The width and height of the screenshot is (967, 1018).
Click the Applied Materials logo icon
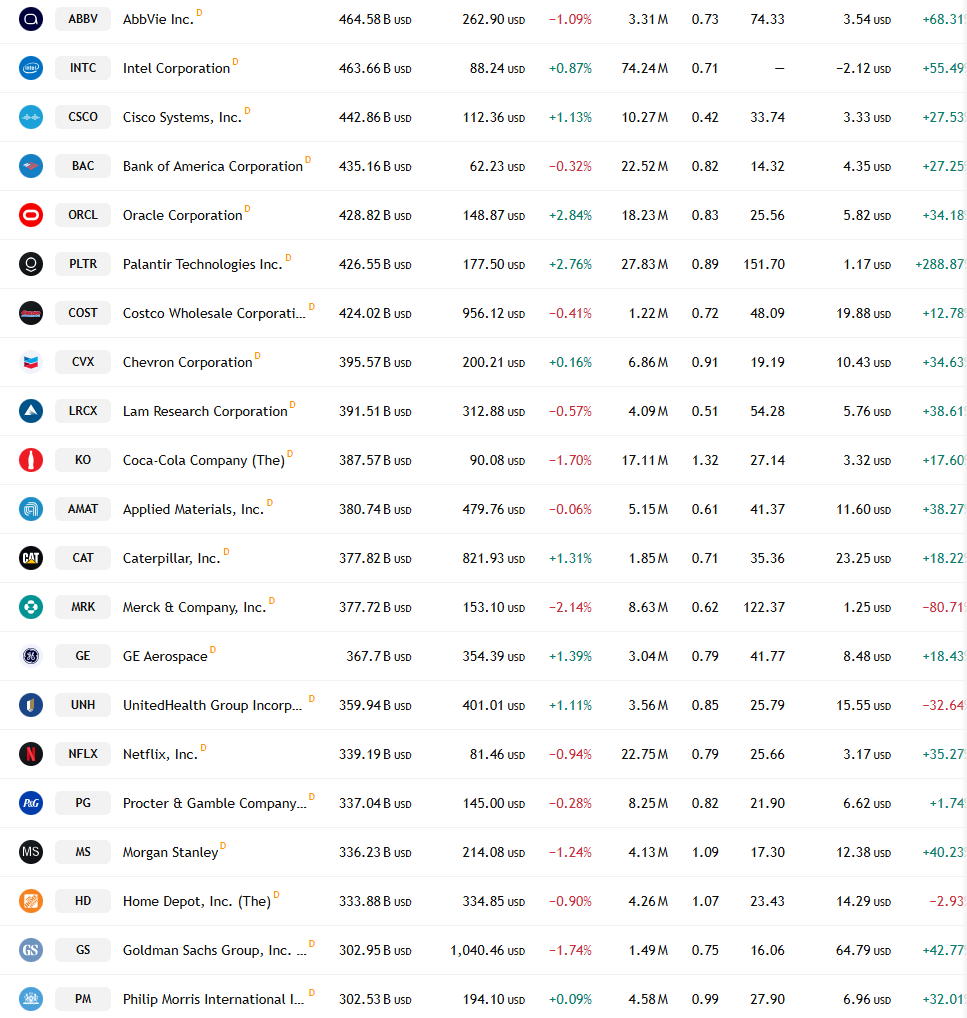pos(31,509)
